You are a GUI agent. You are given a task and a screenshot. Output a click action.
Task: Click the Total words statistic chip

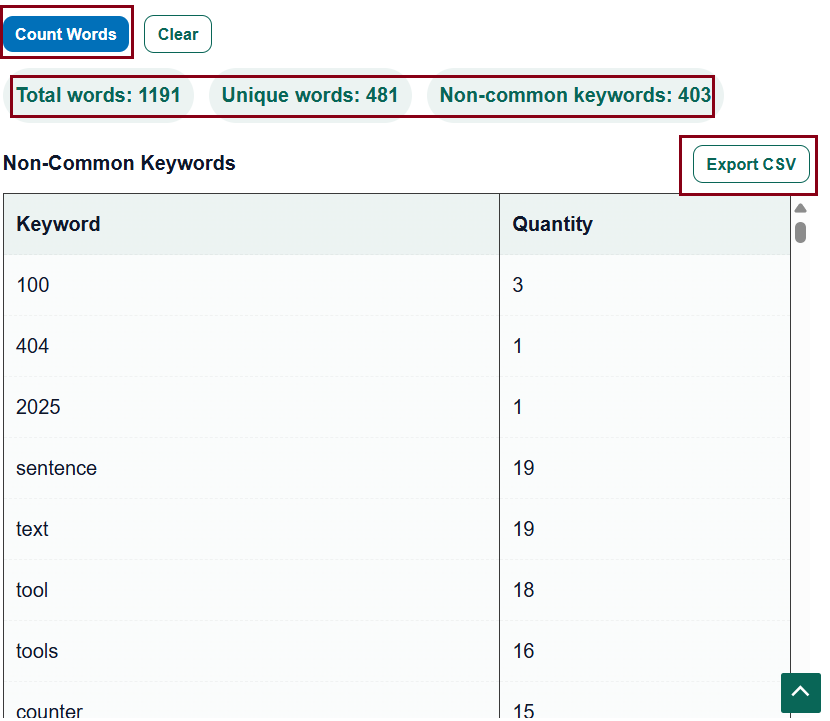click(98, 96)
